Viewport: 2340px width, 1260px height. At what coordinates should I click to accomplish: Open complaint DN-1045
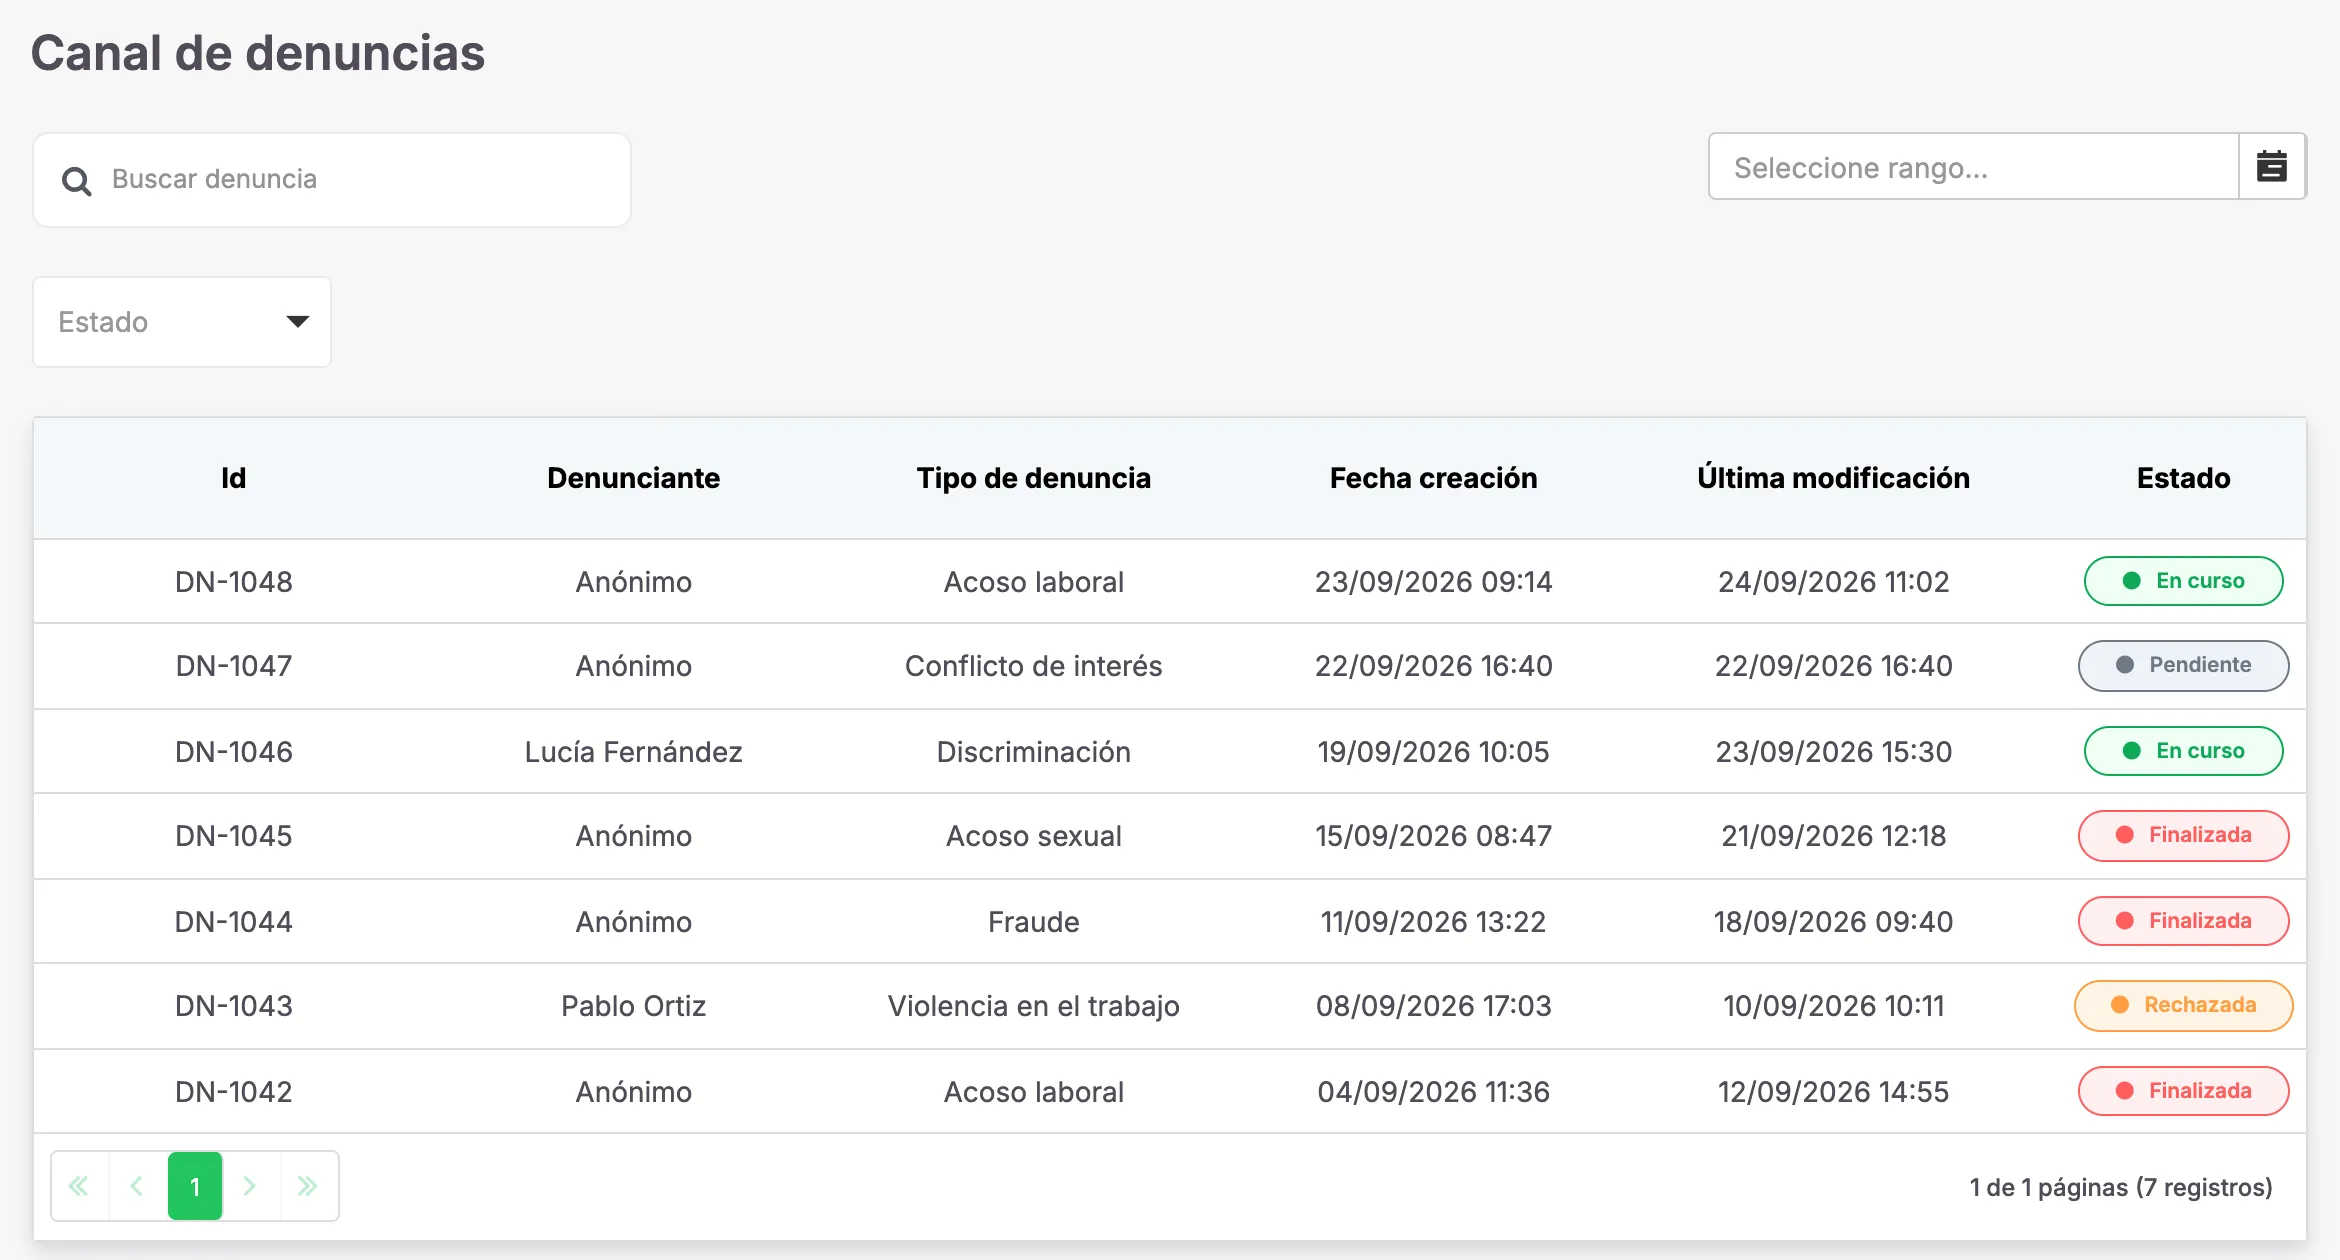click(234, 836)
